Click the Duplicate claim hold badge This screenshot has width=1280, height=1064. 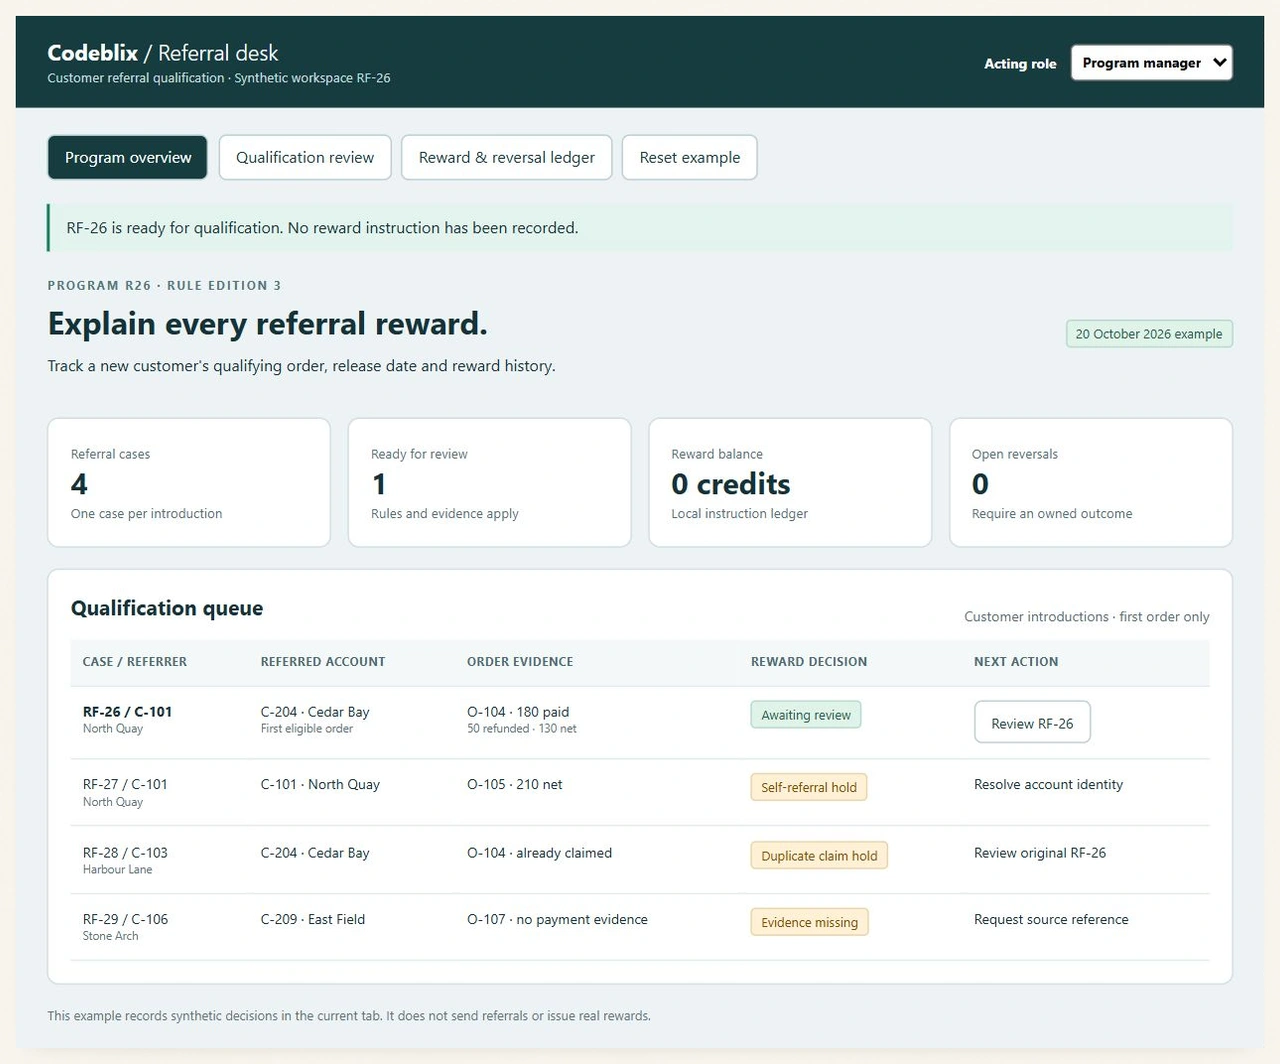[819, 856]
